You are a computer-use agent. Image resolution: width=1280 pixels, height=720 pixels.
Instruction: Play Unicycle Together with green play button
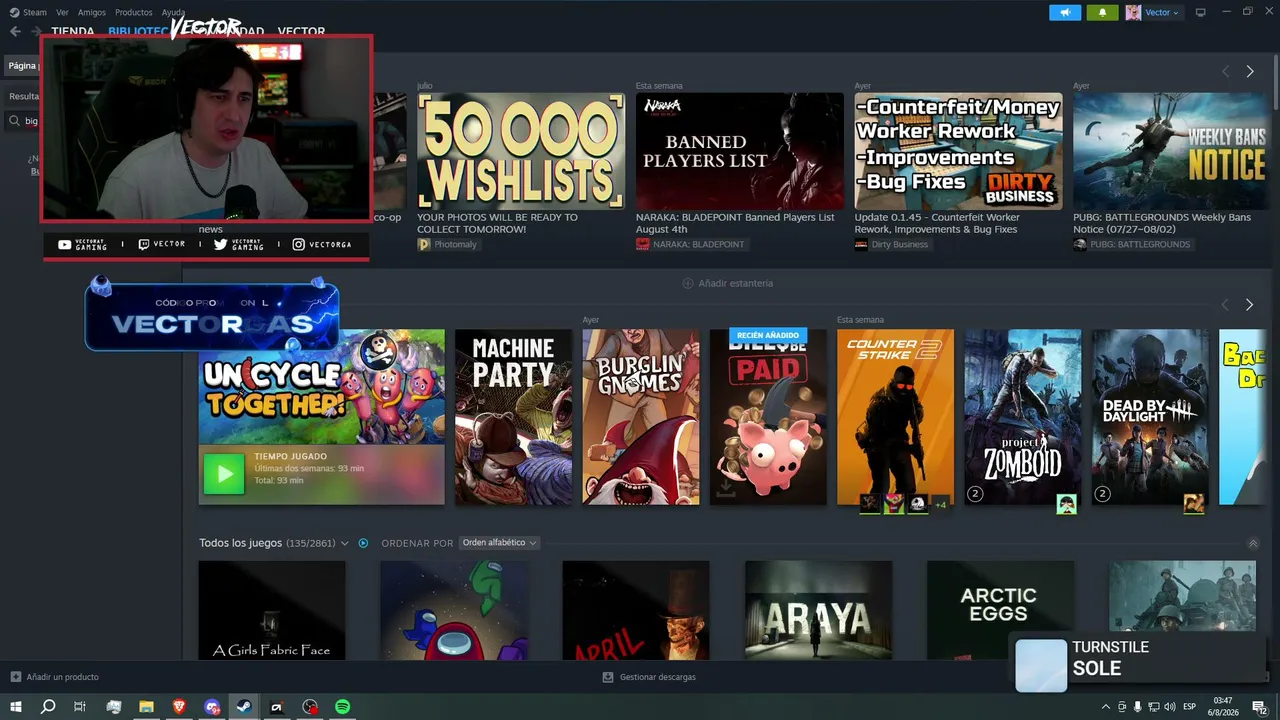click(224, 474)
